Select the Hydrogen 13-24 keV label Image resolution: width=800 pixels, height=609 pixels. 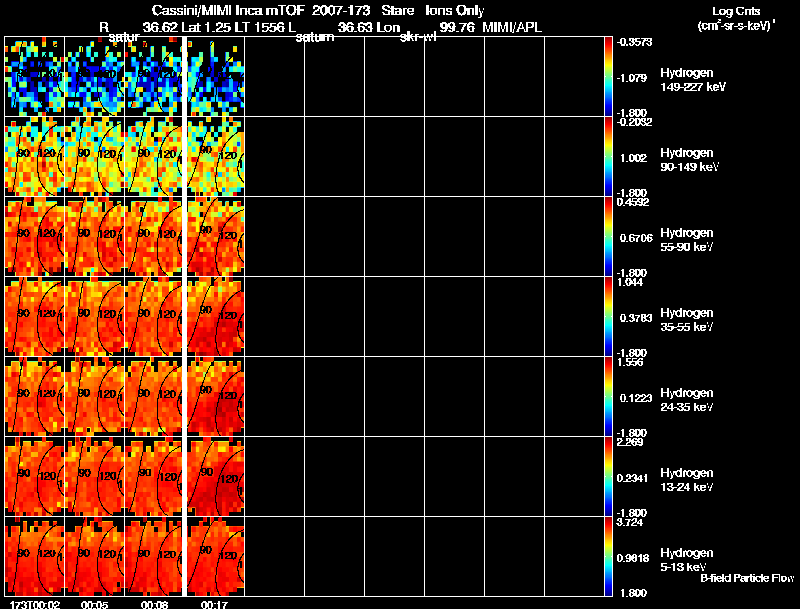(687, 479)
